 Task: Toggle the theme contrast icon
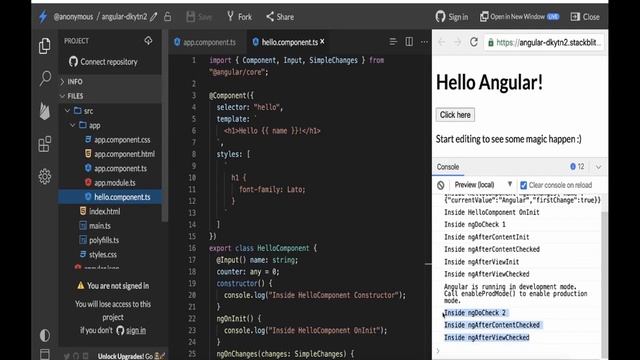pos(45,335)
